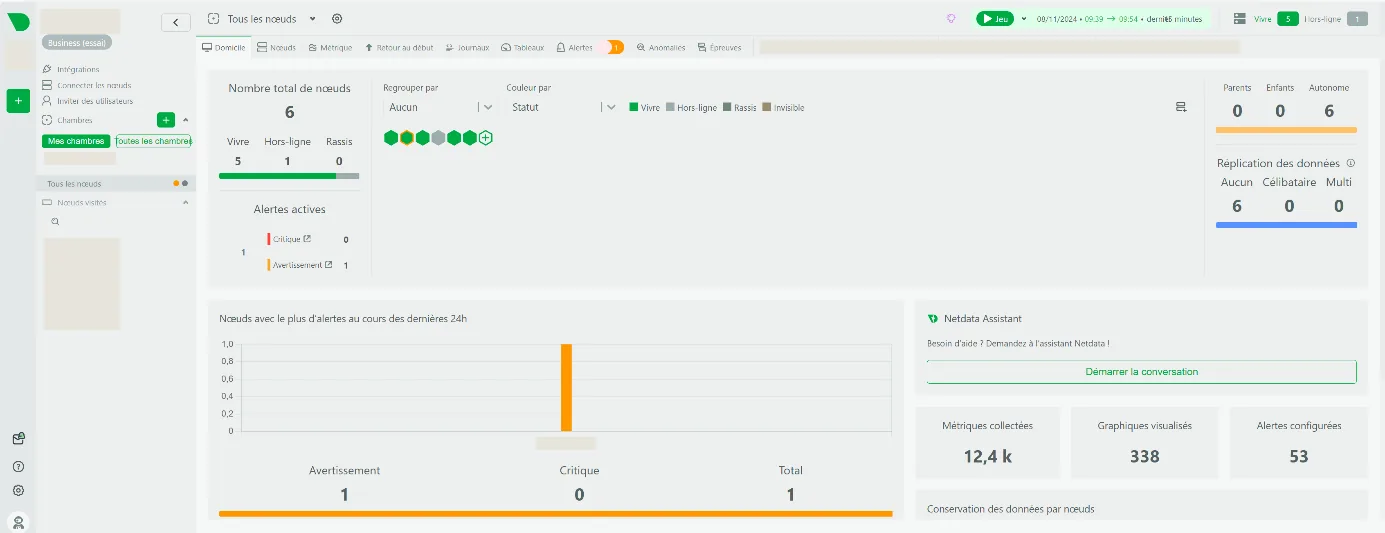The image size is (1385, 533).
Task: Click the Netdata Assistant shield icon
Action: tap(933, 319)
